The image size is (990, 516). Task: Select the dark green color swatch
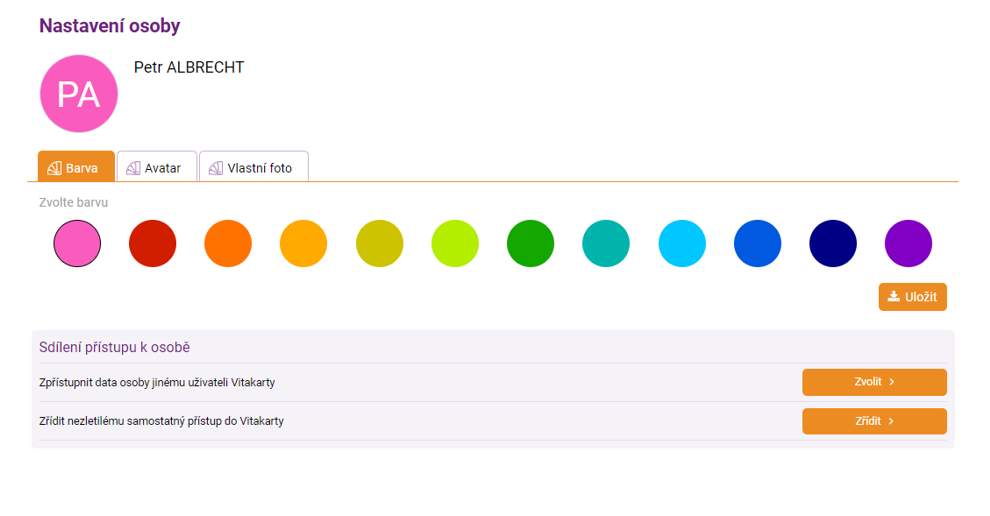(x=531, y=244)
